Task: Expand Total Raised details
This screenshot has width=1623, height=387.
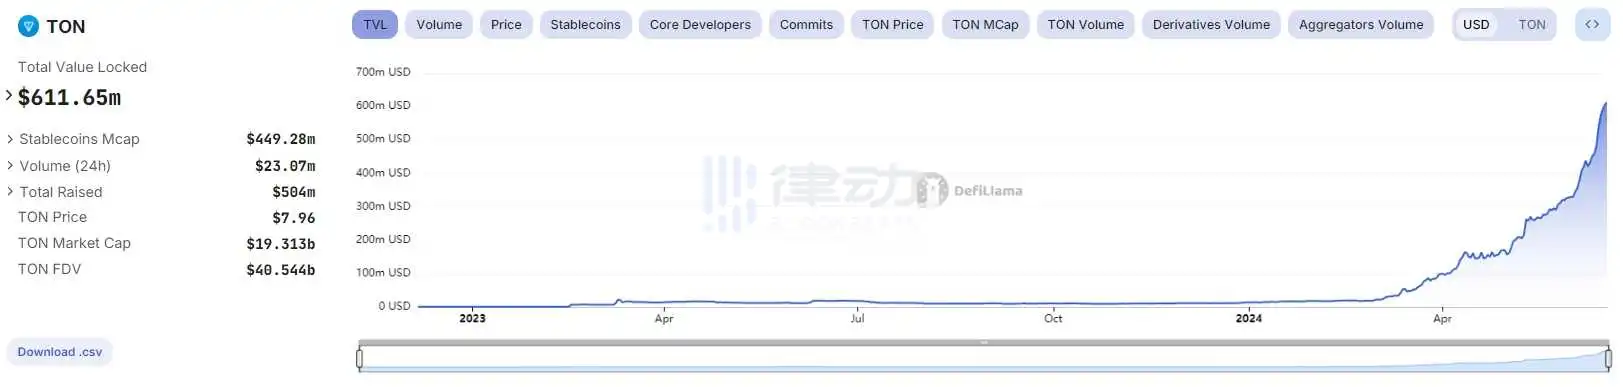Action: 10,191
